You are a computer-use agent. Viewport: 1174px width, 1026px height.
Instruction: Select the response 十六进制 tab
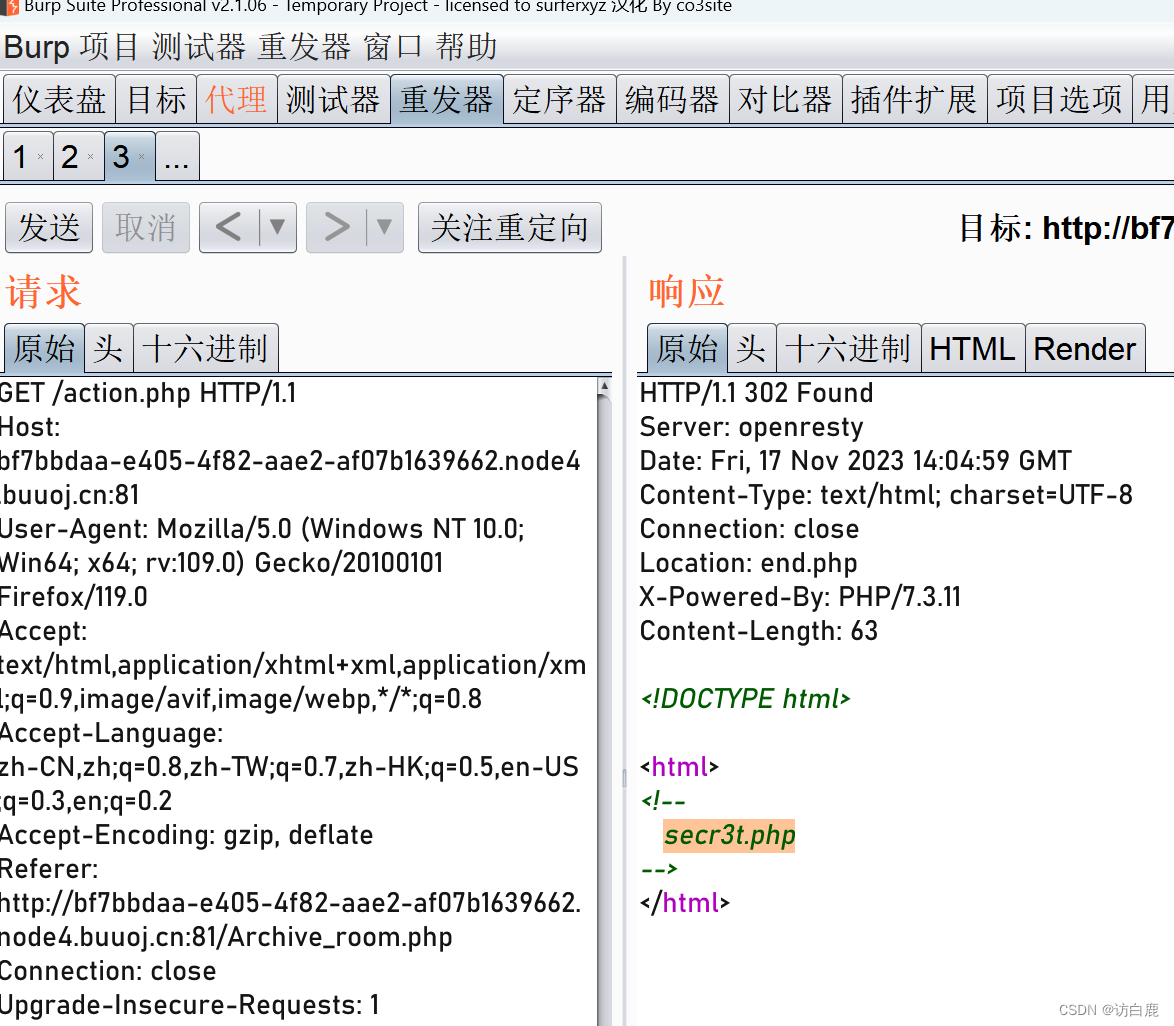[x=849, y=349]
